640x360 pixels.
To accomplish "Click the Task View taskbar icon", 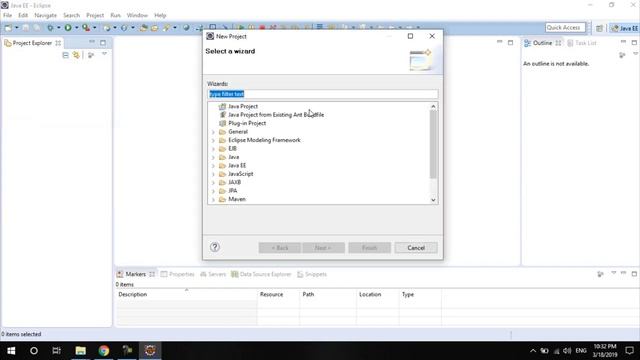I will [x=57, y=351].
